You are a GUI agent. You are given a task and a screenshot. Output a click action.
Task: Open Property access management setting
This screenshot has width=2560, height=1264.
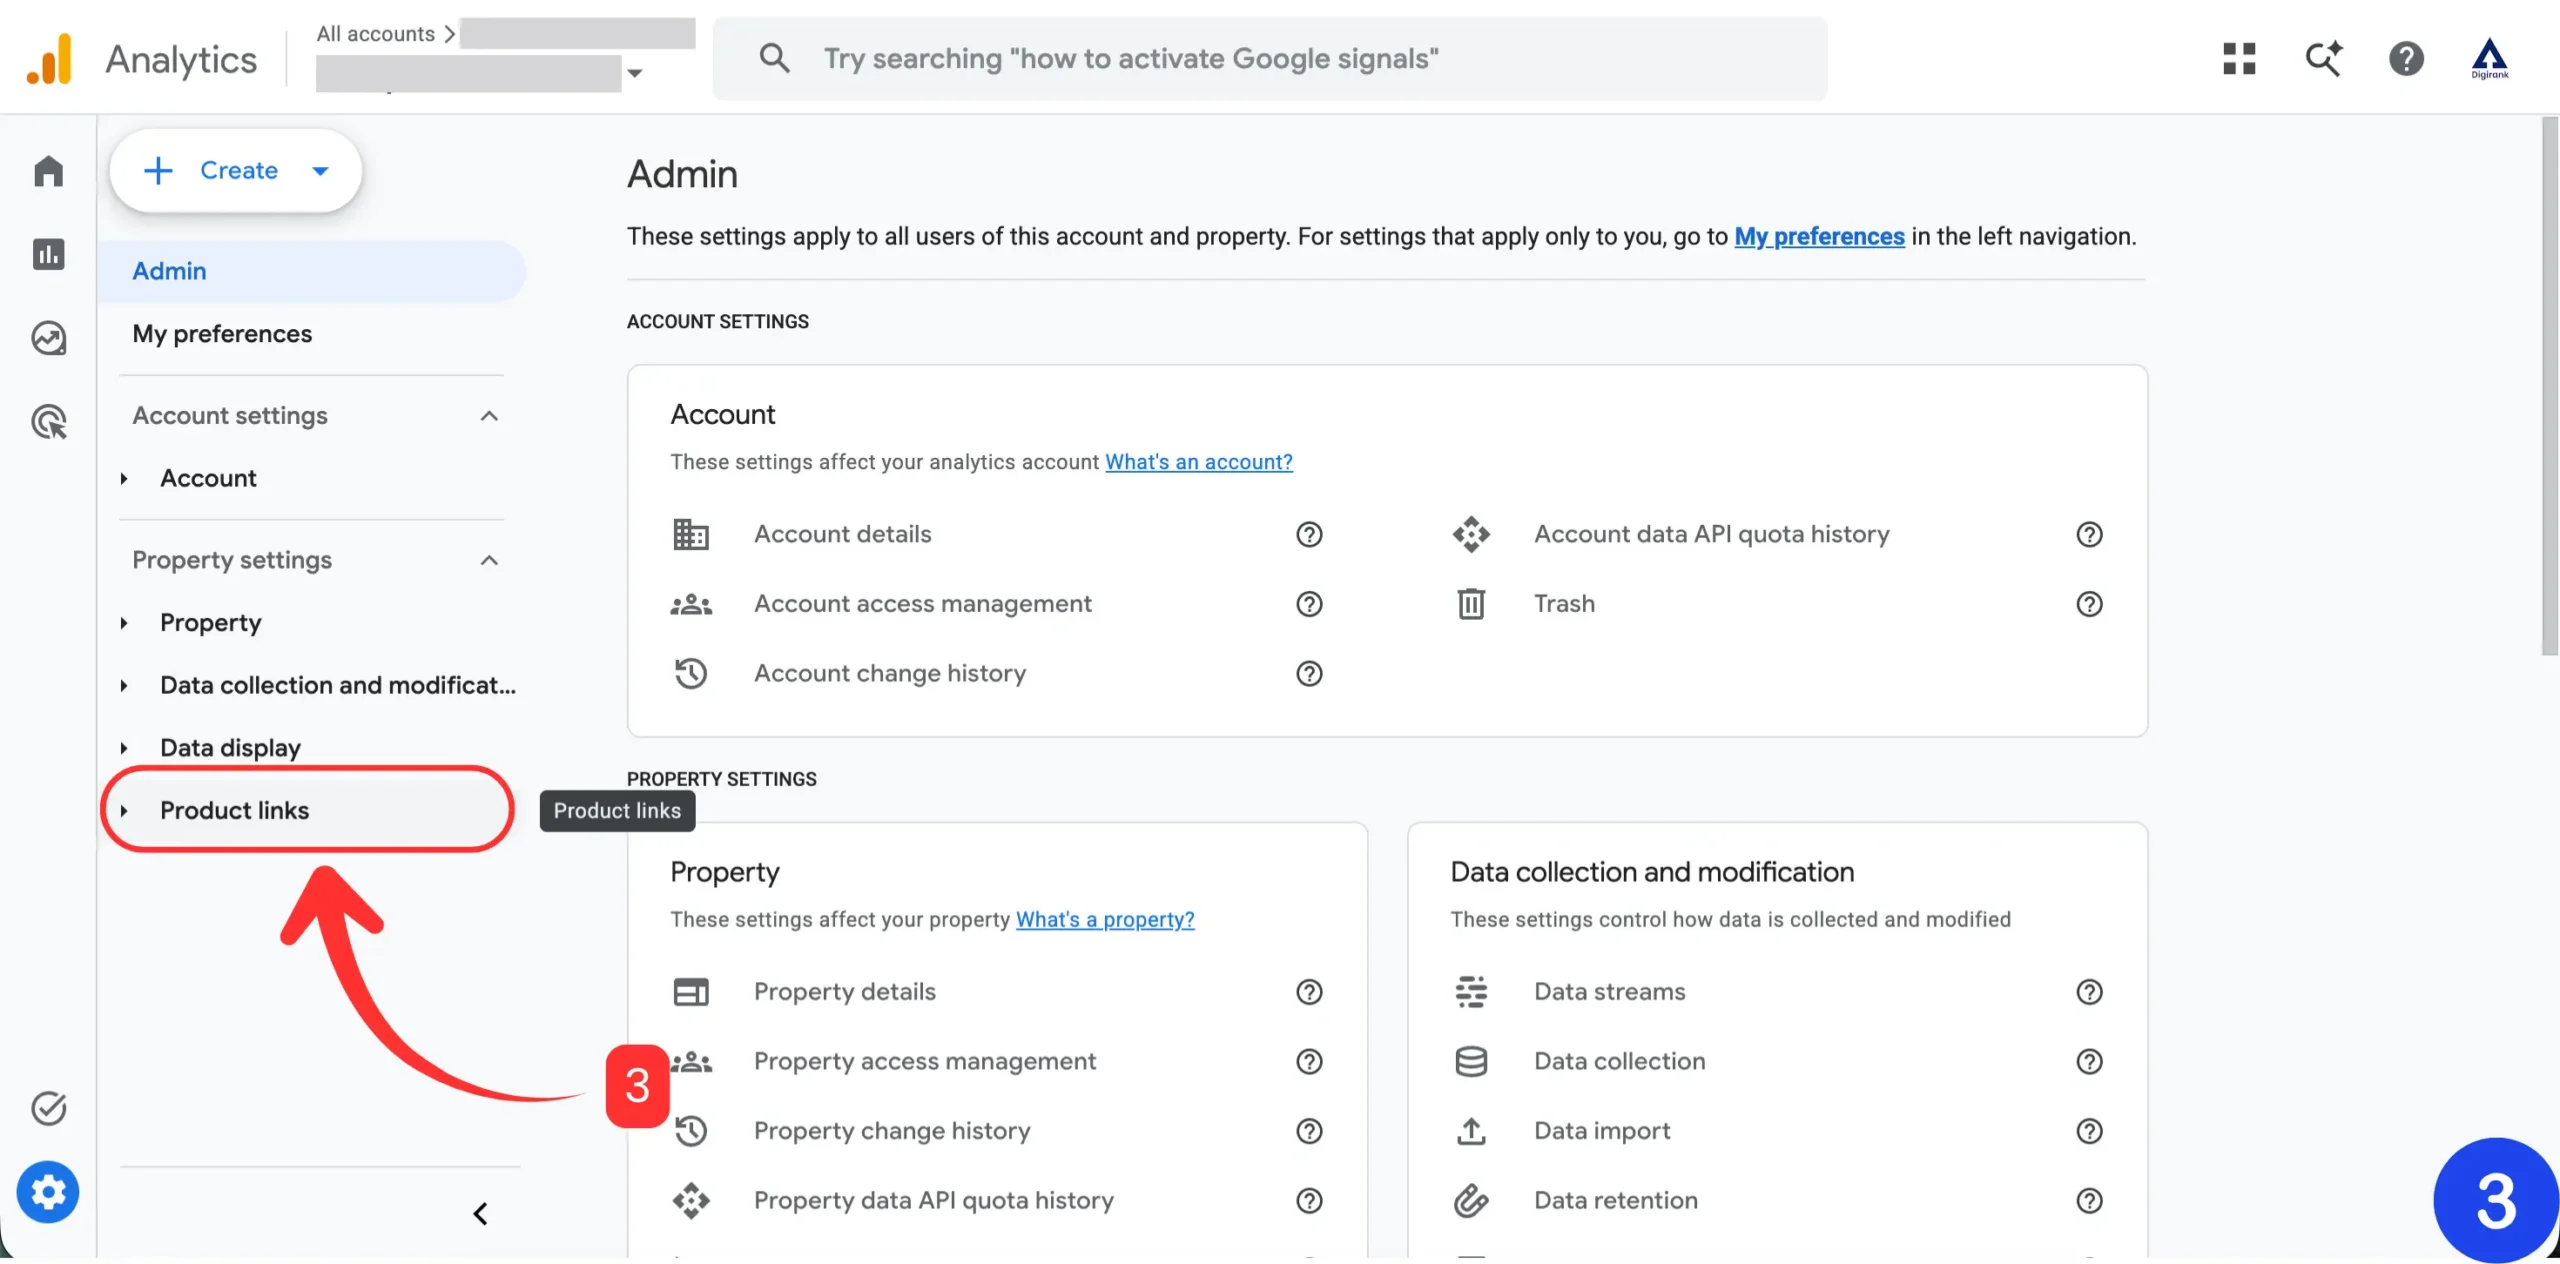924,1061
